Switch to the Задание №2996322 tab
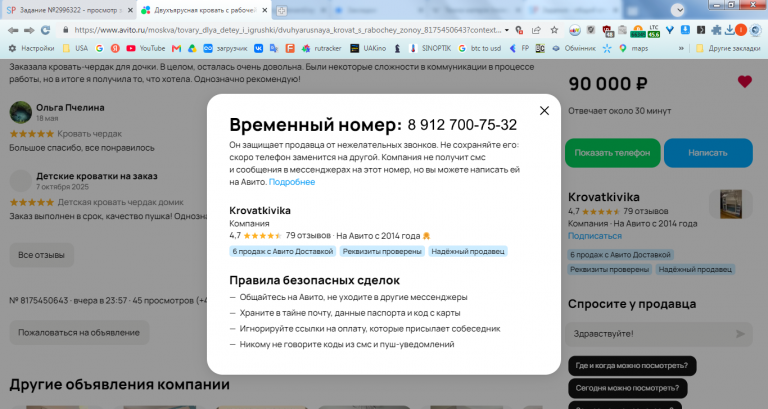Image resolution: width=768 pixels, height=409 pixels. point(68,10)
